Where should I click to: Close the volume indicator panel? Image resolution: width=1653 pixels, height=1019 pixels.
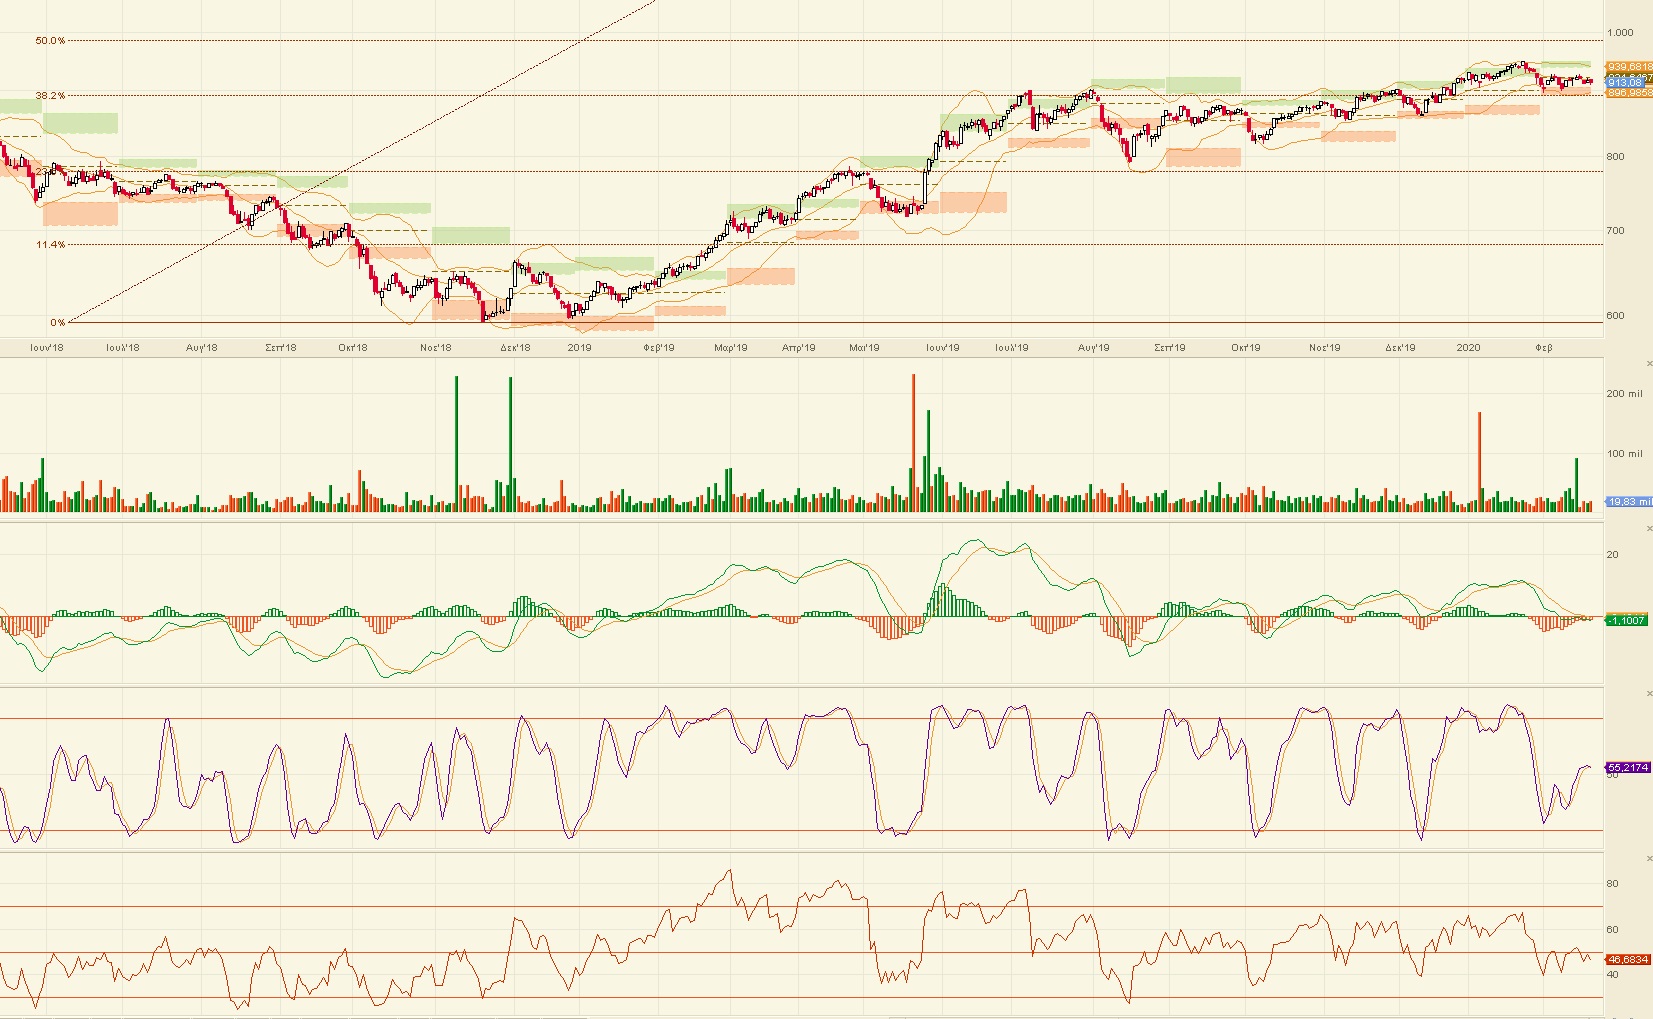1649,363
